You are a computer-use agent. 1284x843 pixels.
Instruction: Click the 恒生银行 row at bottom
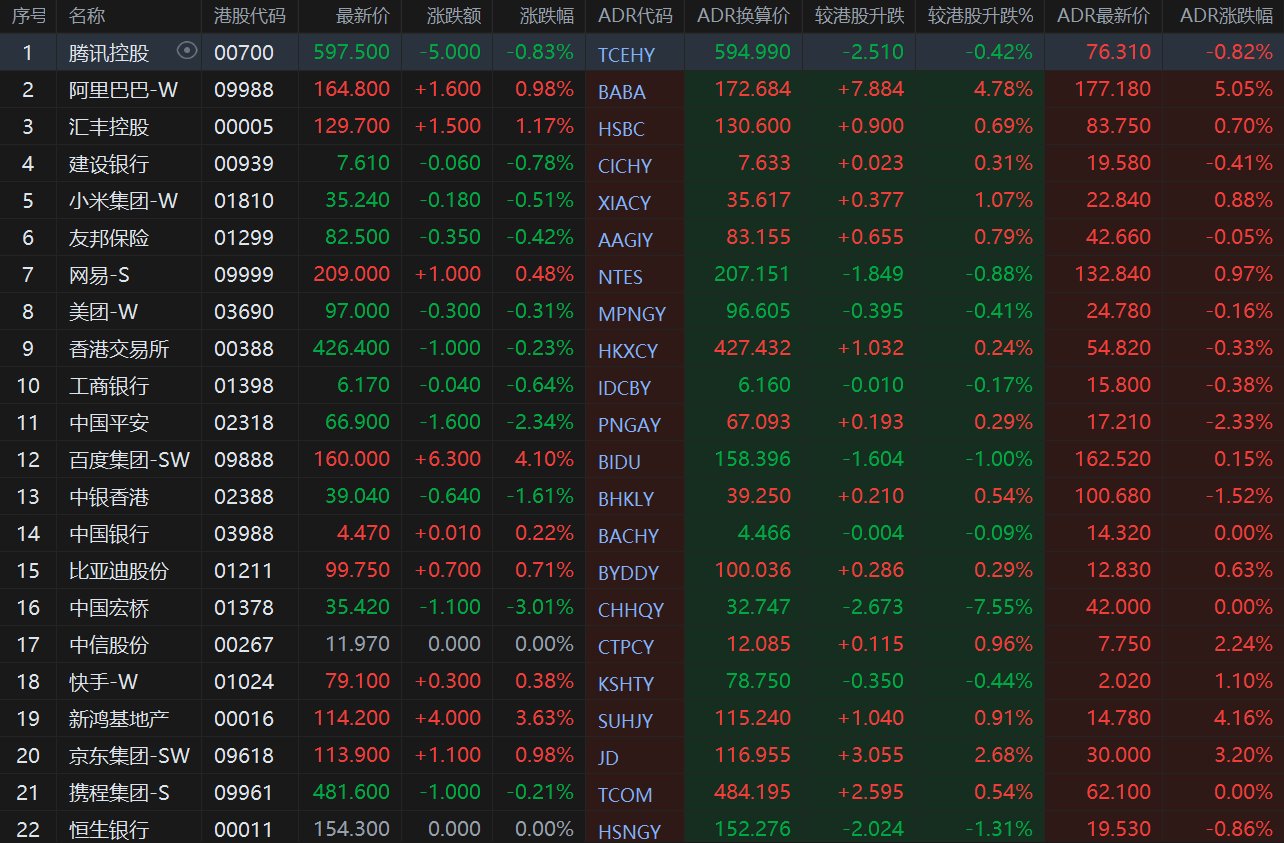tap(109, 829)
